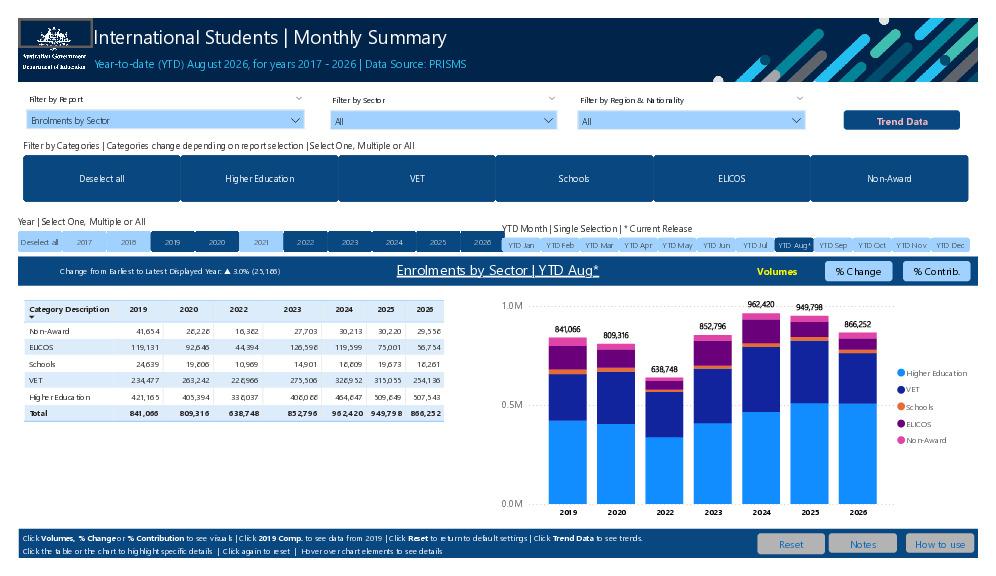Click Deselect all in category filter

(102, 178)
